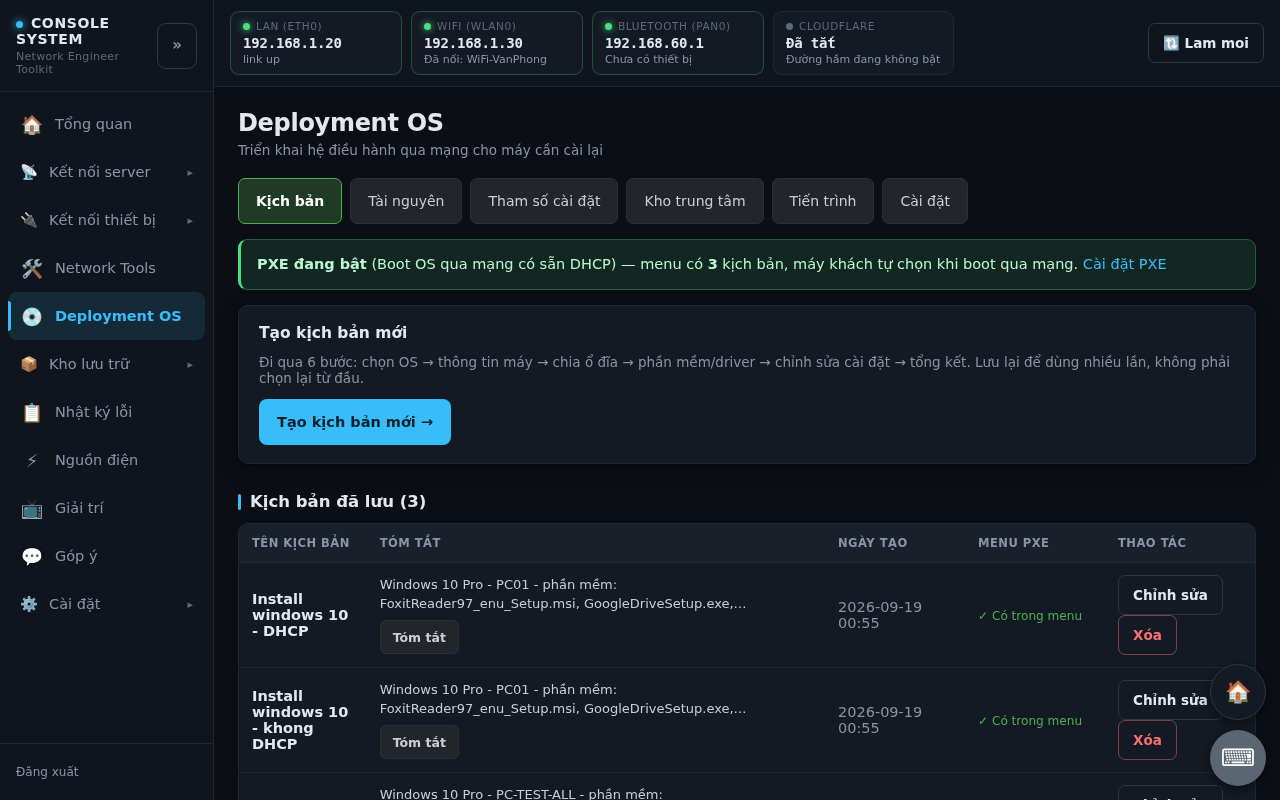The height and width of the screenshot is (800, 1280).
Task: Edit the Install windows 10 - DHCP script
Action: (1170, 595)
